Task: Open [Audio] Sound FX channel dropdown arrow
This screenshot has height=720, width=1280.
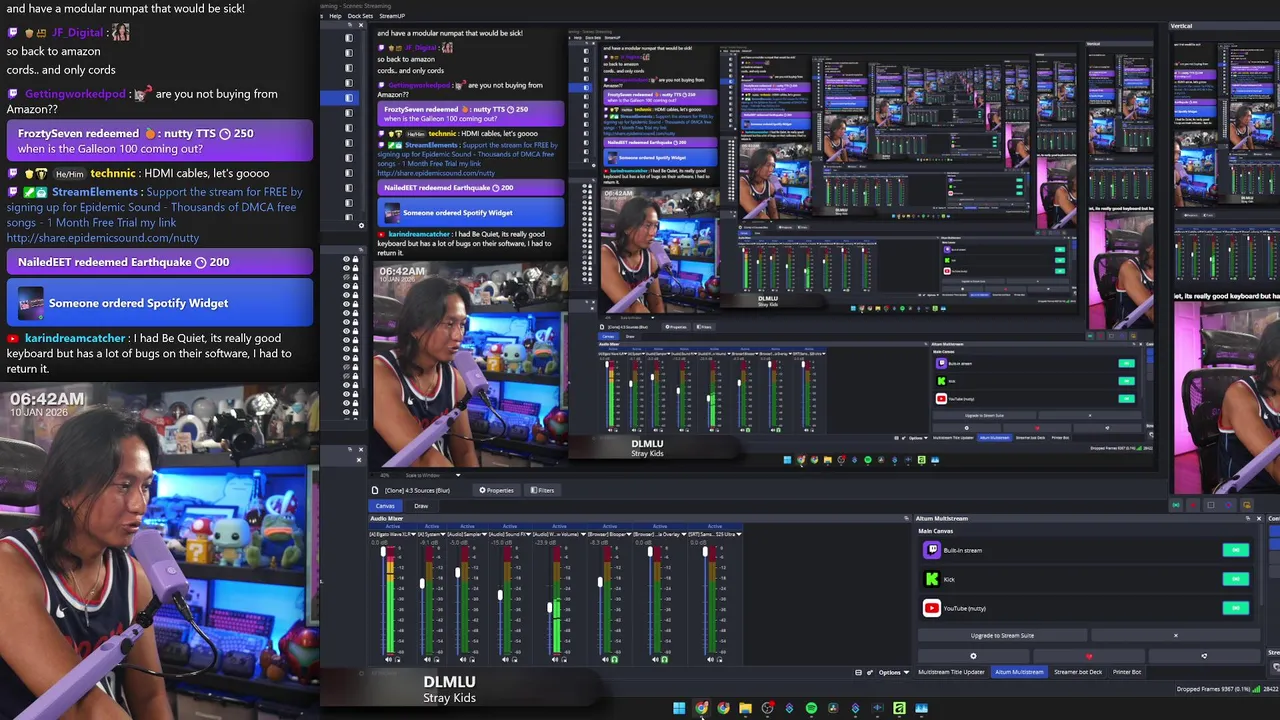Action: 529,534
